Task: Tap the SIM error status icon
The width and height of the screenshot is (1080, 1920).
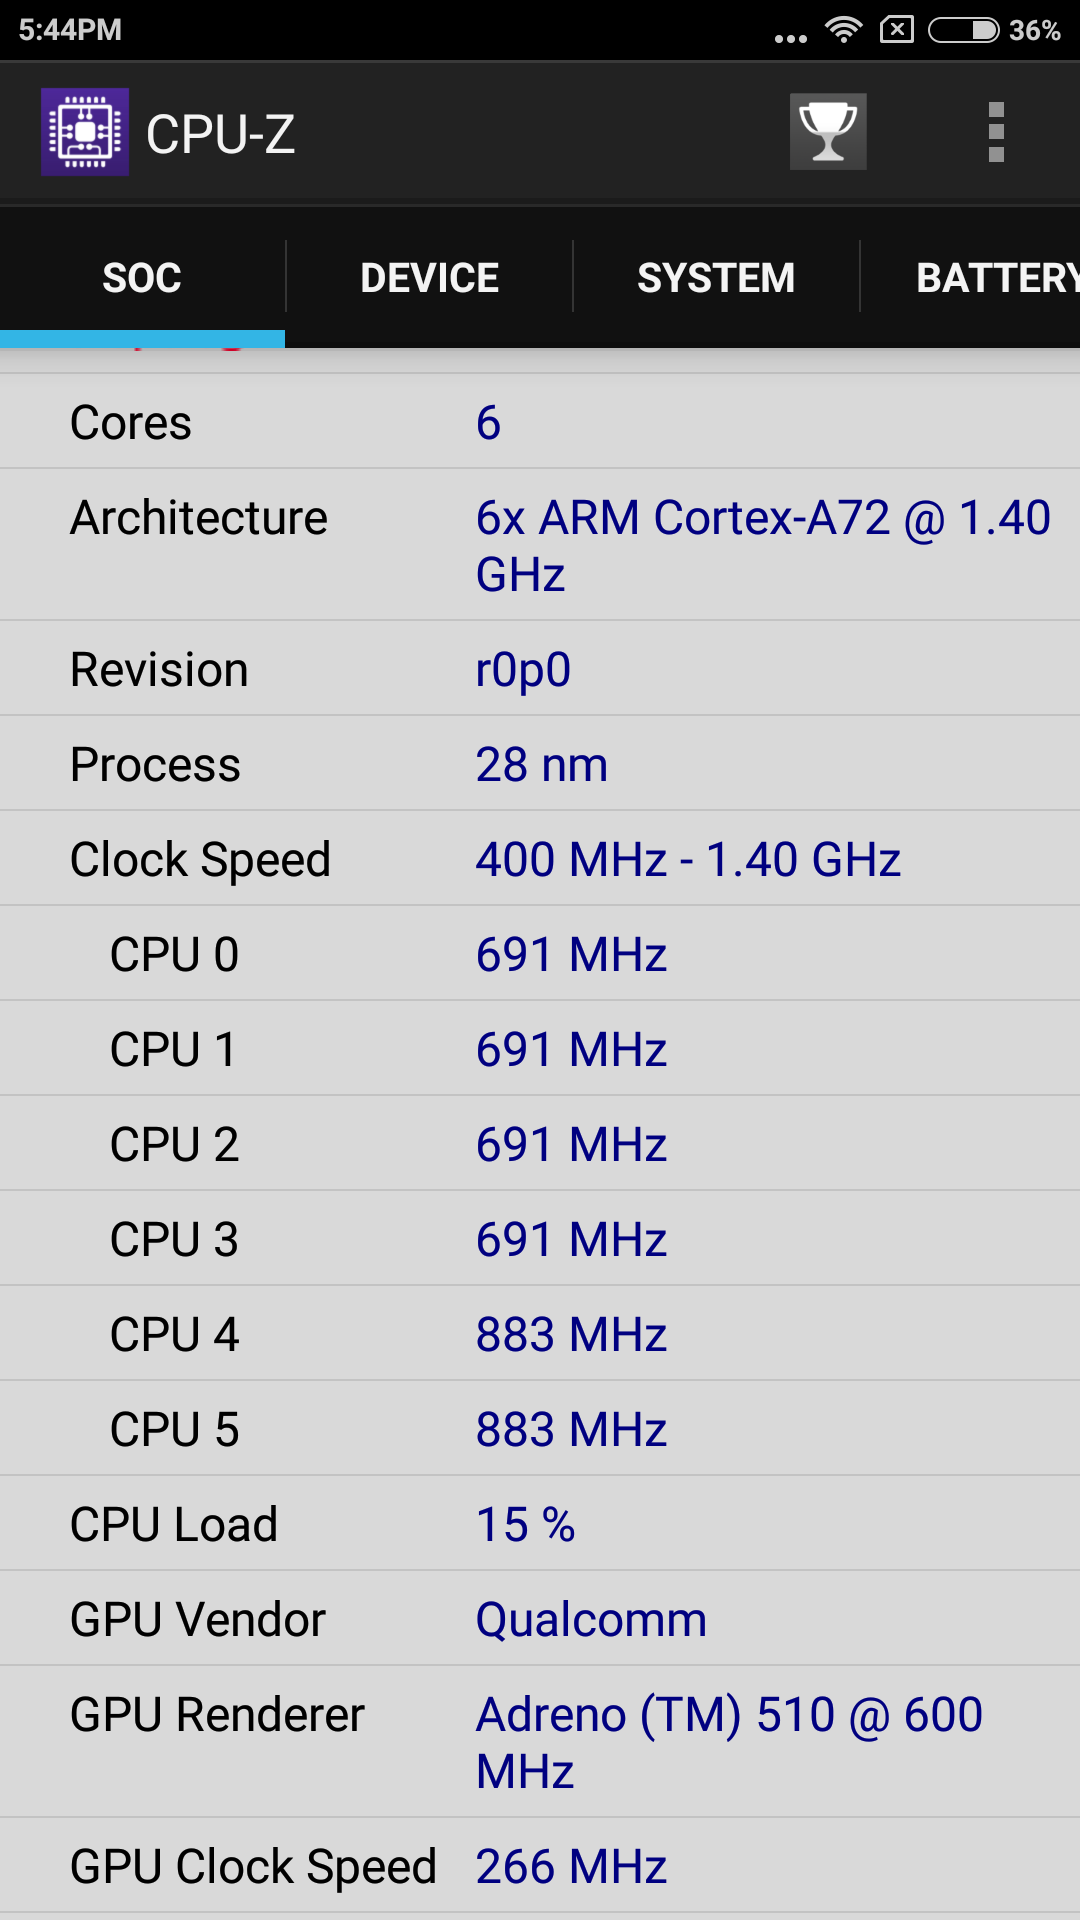Action: [897, 29]
